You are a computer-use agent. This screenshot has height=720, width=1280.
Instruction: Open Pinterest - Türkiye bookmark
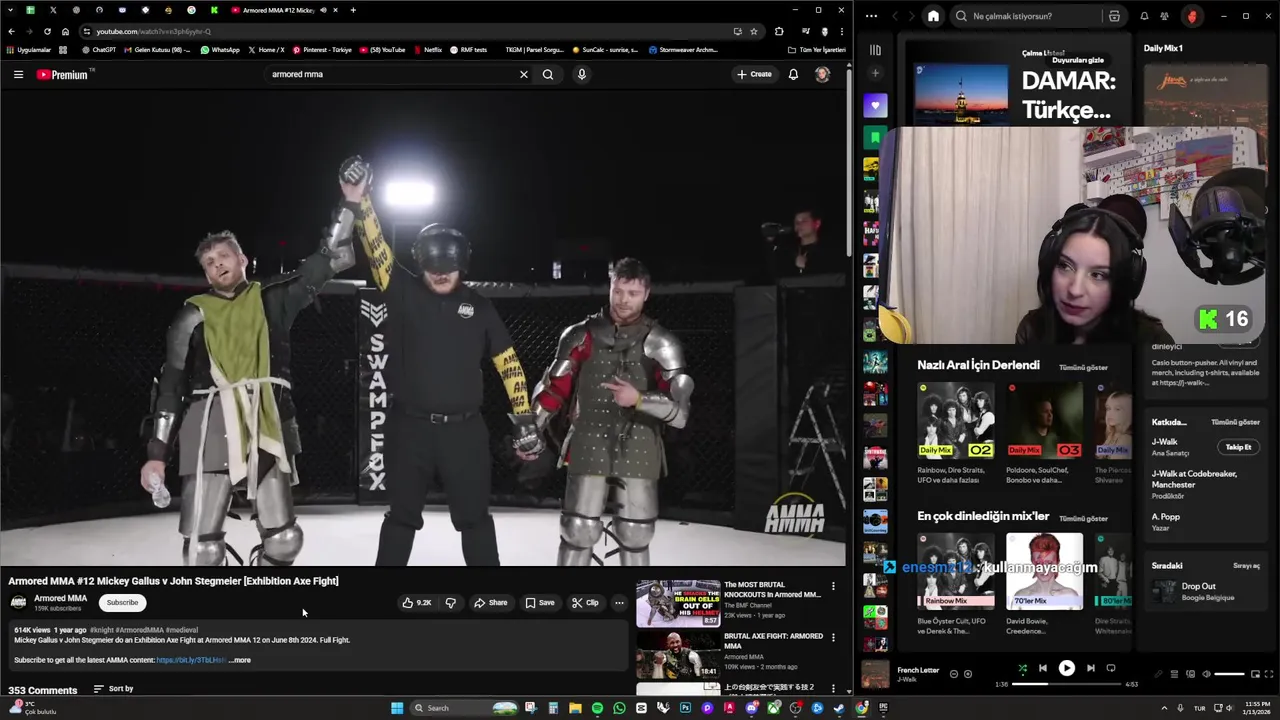322,49
